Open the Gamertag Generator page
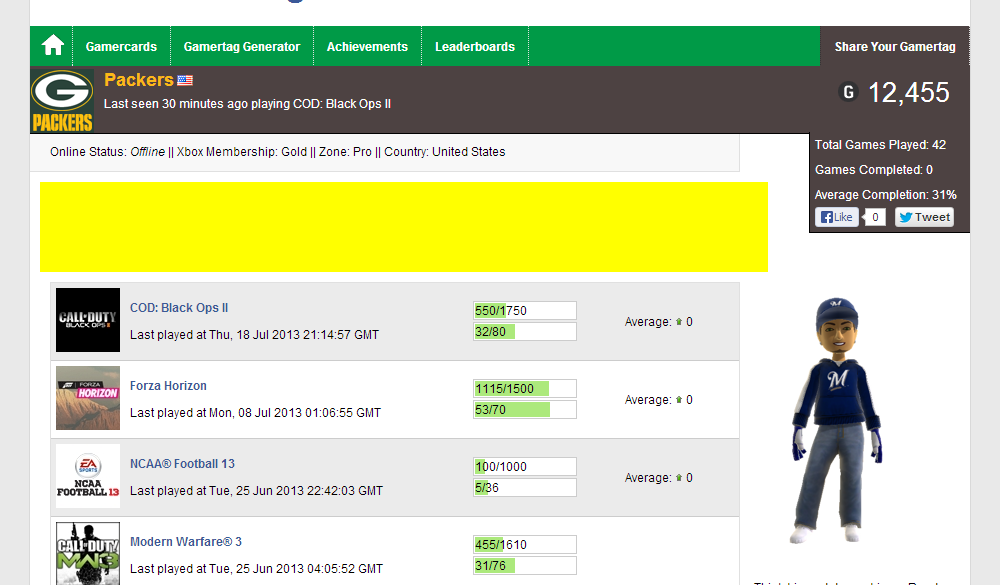The width and height of the screenshot is (1000, 585). pos(242,47)
